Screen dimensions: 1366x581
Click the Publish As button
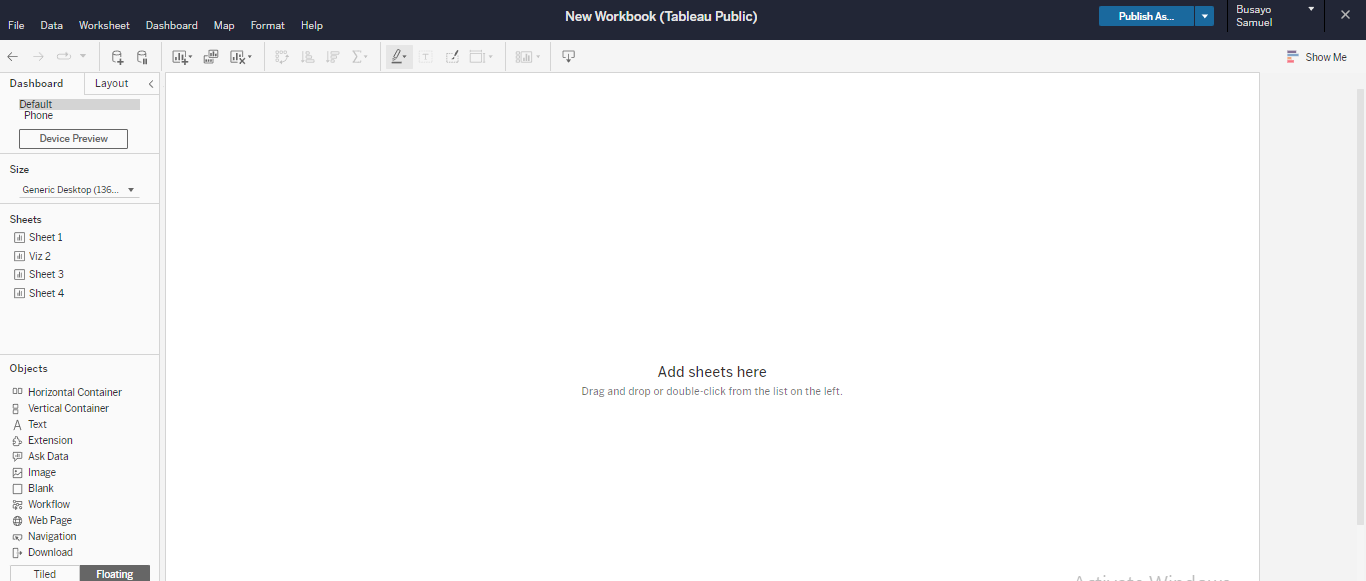tap(1146, 16)
